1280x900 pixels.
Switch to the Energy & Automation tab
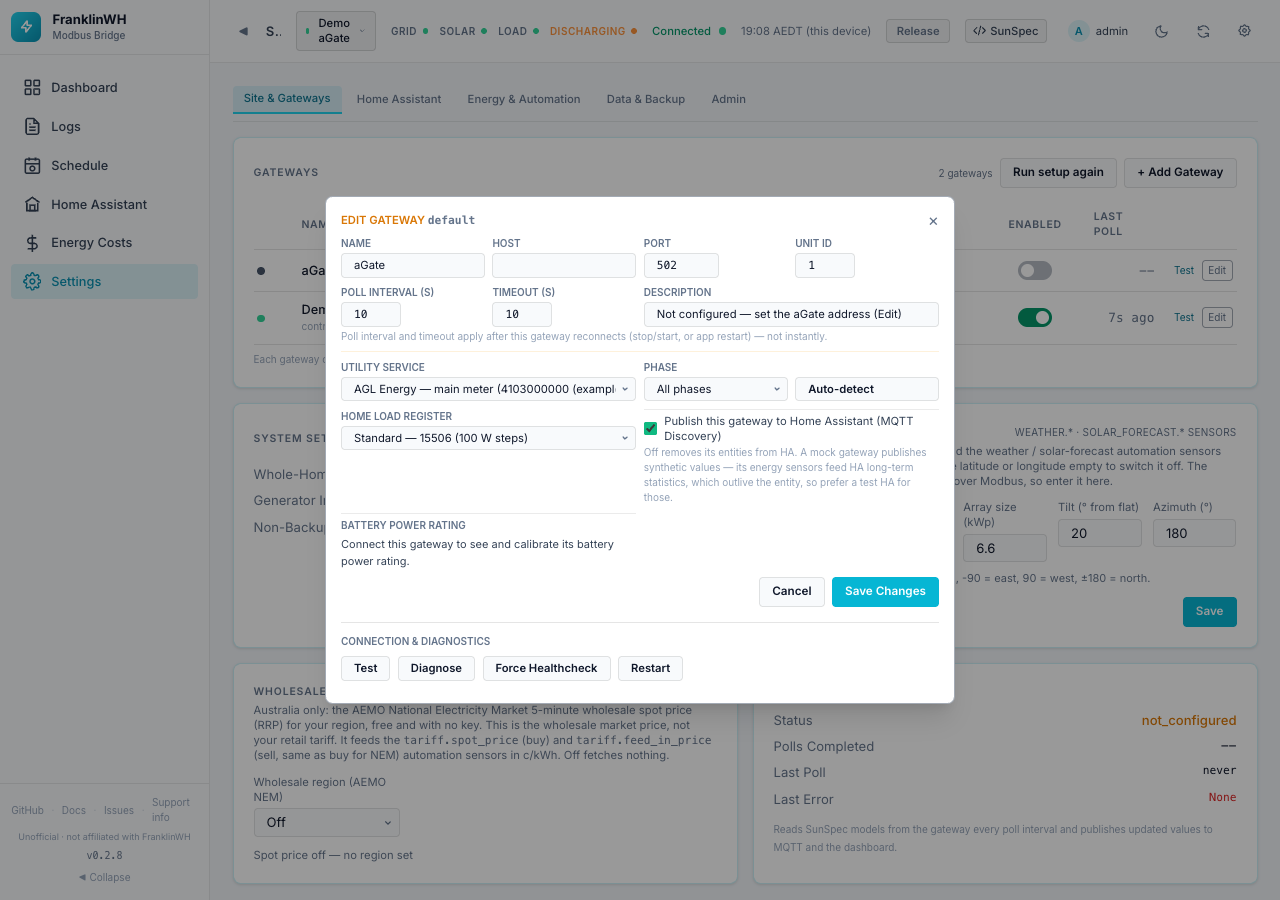[524, 99]
